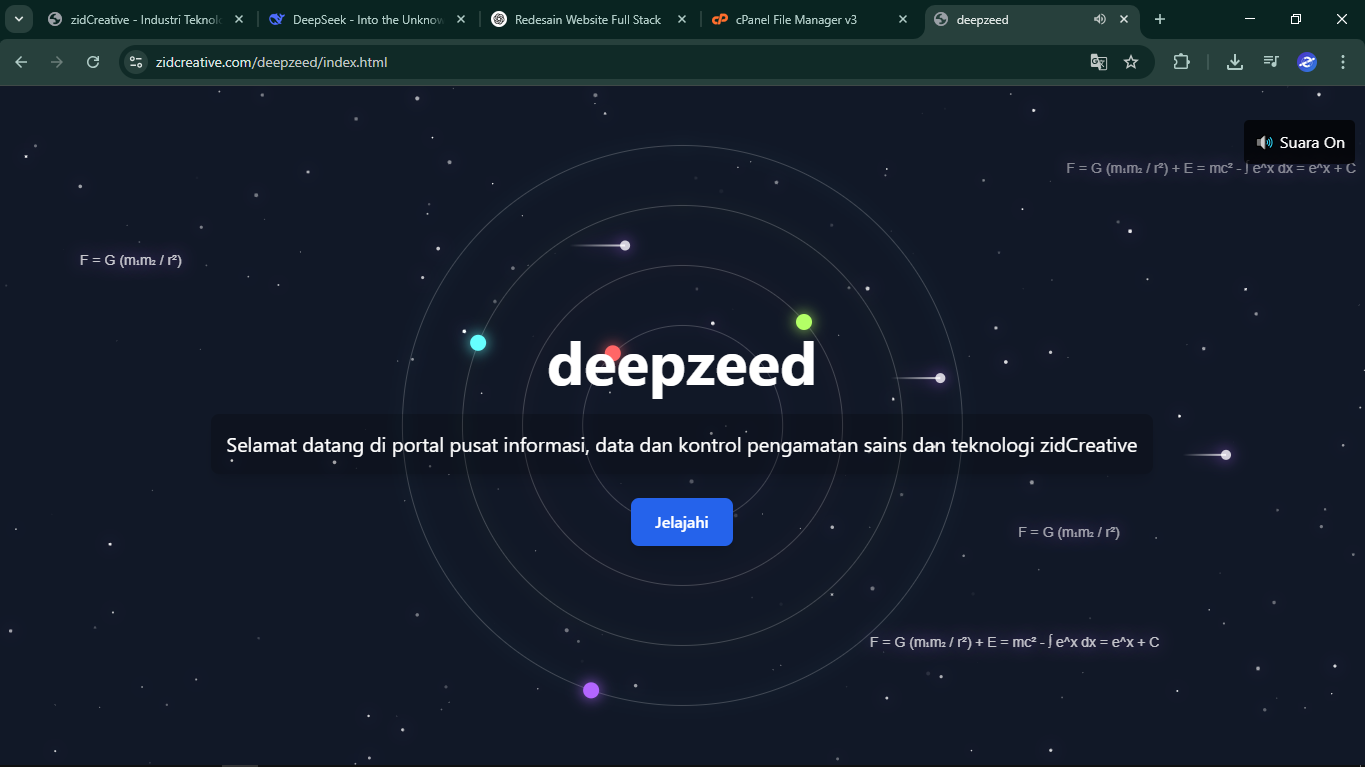The image size is (1365, 767).
Task: Open the Downloads icon
Action: pos(1235,62)
